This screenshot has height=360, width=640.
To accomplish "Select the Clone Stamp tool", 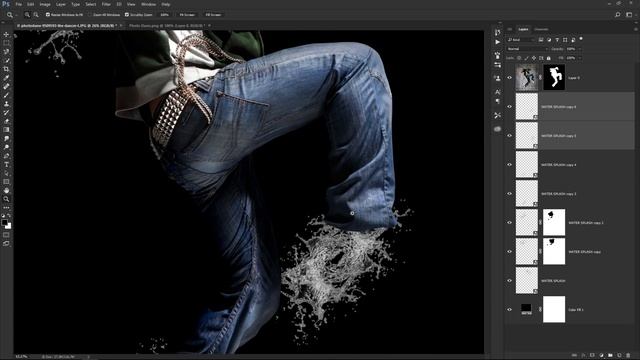I will (6, 104).
